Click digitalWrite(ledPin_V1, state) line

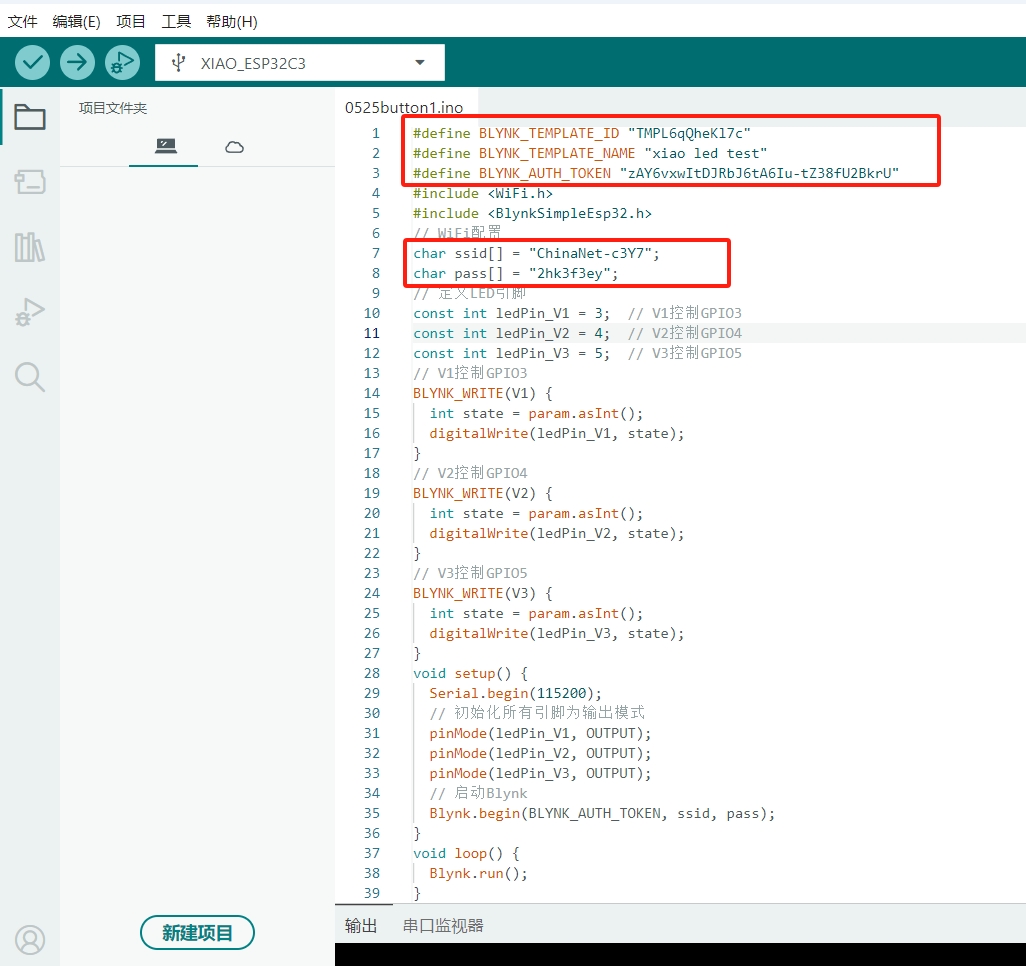tap(557, 433)
